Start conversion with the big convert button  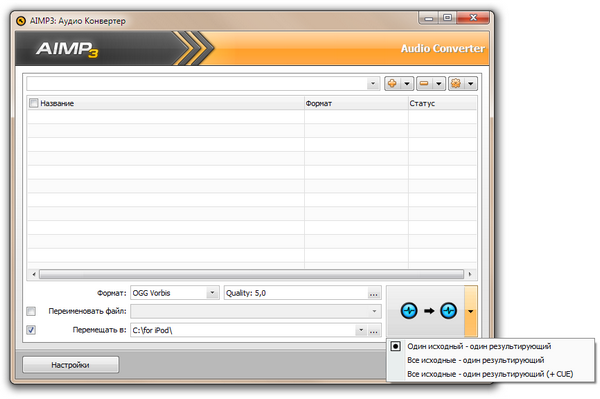tap(426, 311)
